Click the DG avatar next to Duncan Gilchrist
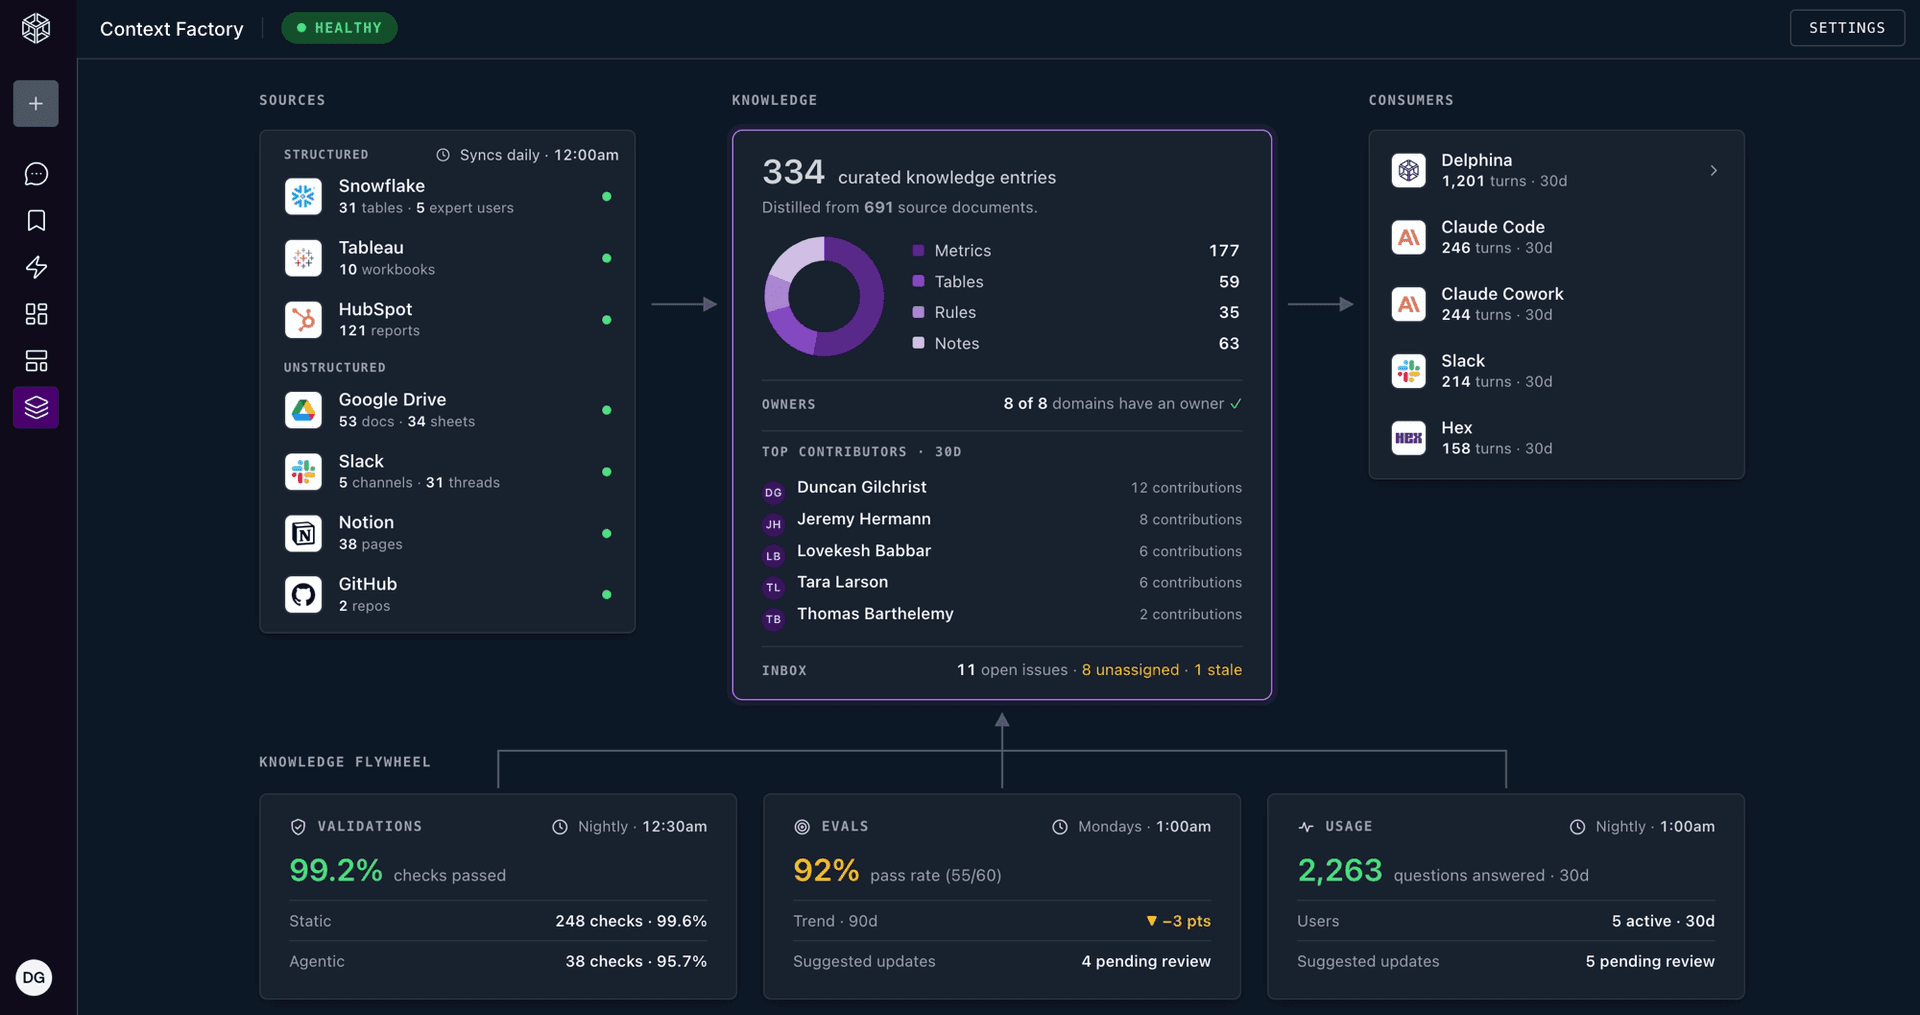 (773, 492)
